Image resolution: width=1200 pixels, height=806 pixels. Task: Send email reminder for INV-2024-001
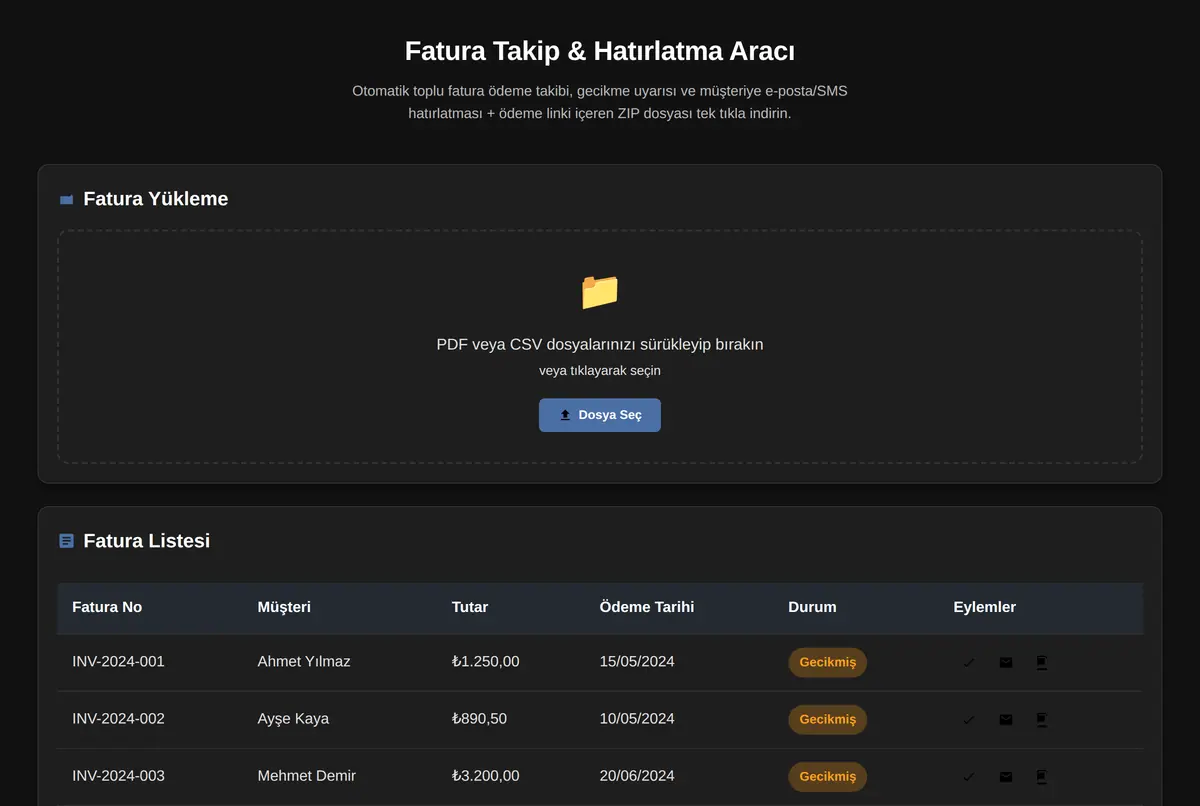point(1006,662)
